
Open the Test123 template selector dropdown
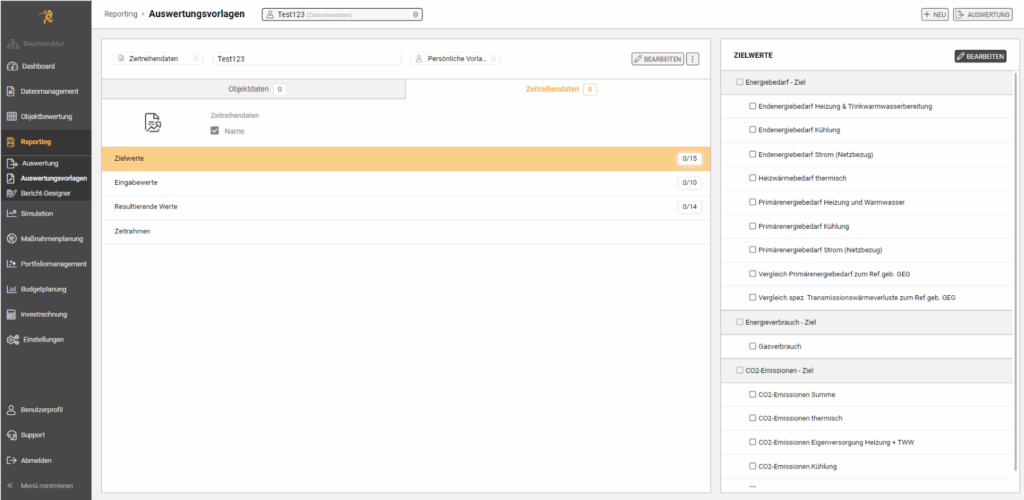[x=342, y=15]
